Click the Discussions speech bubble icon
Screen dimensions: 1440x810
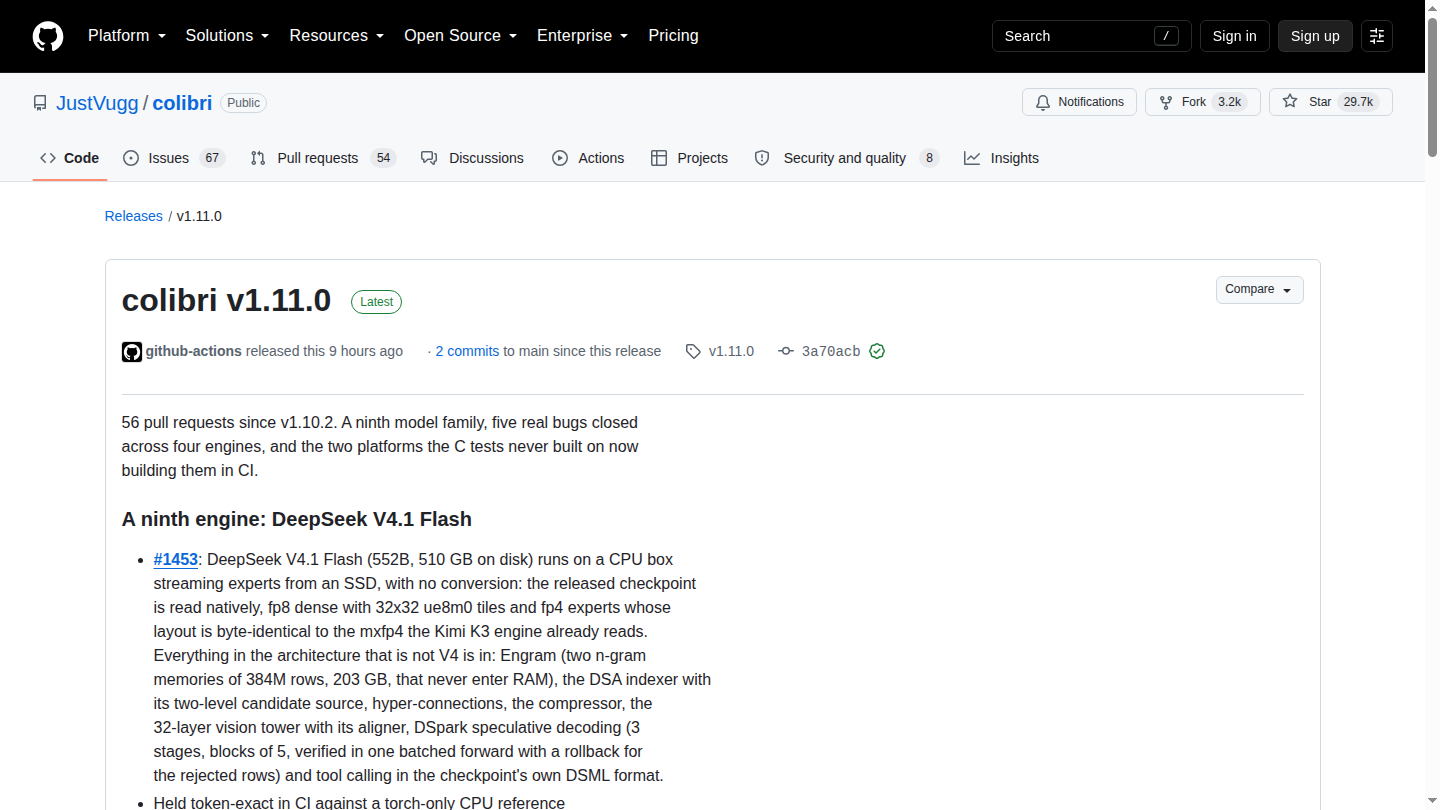coord(429,158)
